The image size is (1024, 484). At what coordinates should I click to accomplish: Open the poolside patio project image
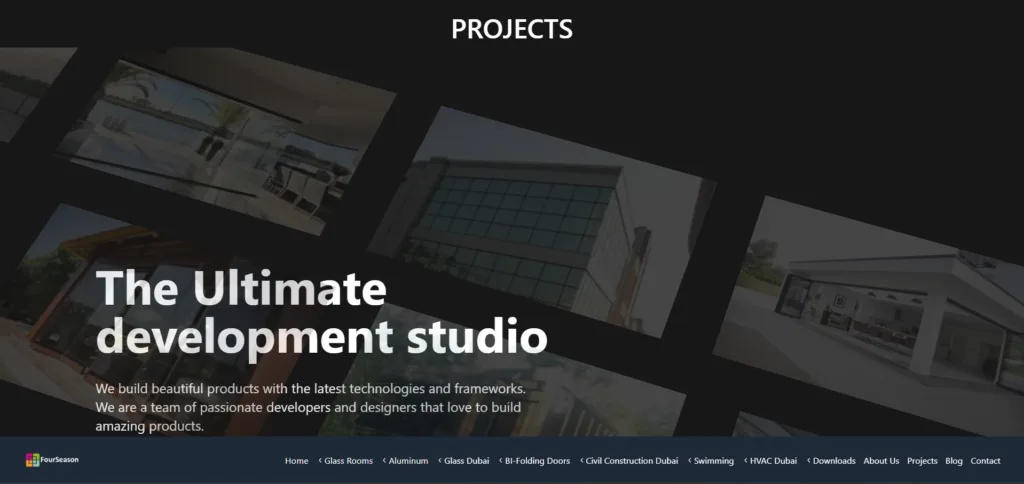(225, 140)
